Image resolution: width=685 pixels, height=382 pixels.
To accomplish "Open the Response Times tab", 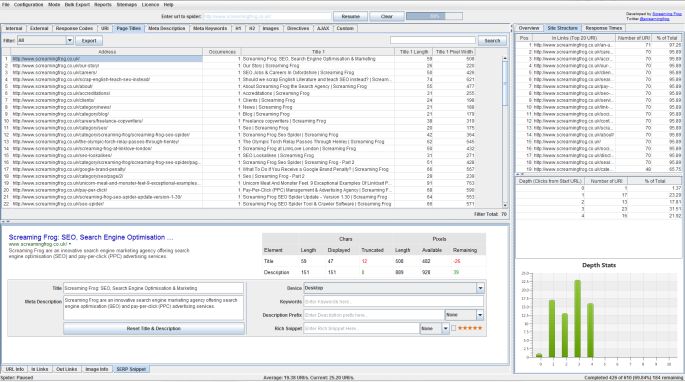I will (604, 28).
